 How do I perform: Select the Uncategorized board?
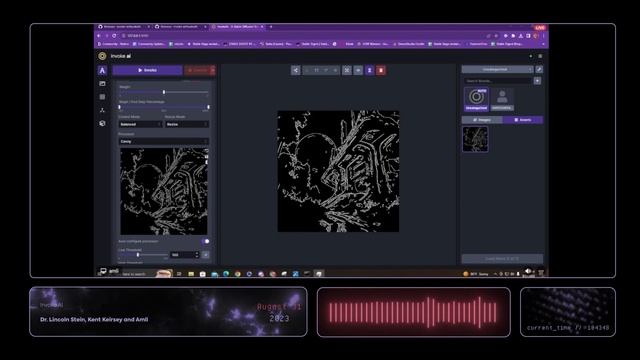pyautogui.click(x=476, y=99)
